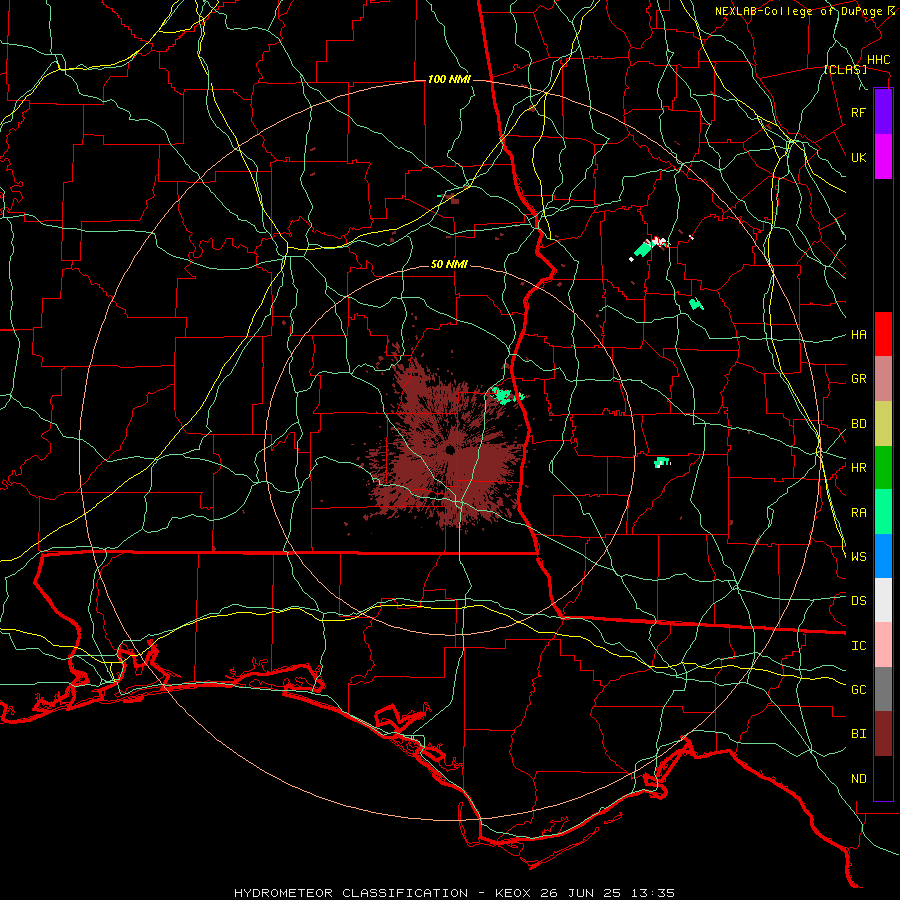The height and width of the screenshot is (900, 900).
Task: Click the white DS legend swatch
Action: point(883,600)
